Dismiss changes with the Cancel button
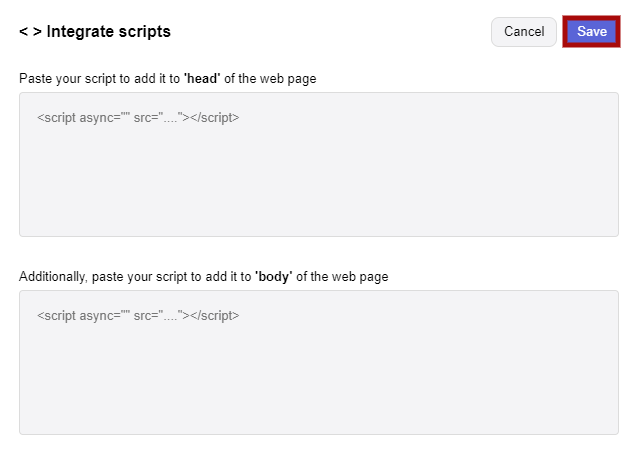Screen dimensions: 636x458 coord(524,32)
